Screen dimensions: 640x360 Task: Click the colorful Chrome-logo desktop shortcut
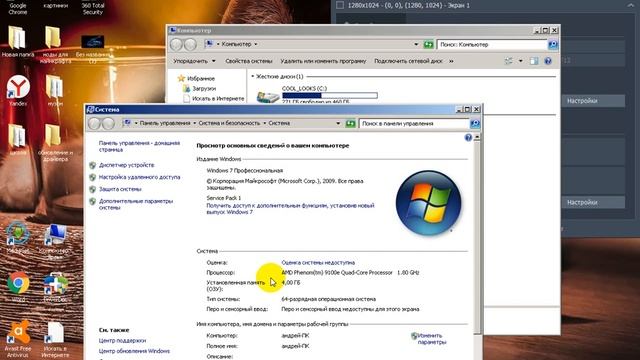(18, 286)
